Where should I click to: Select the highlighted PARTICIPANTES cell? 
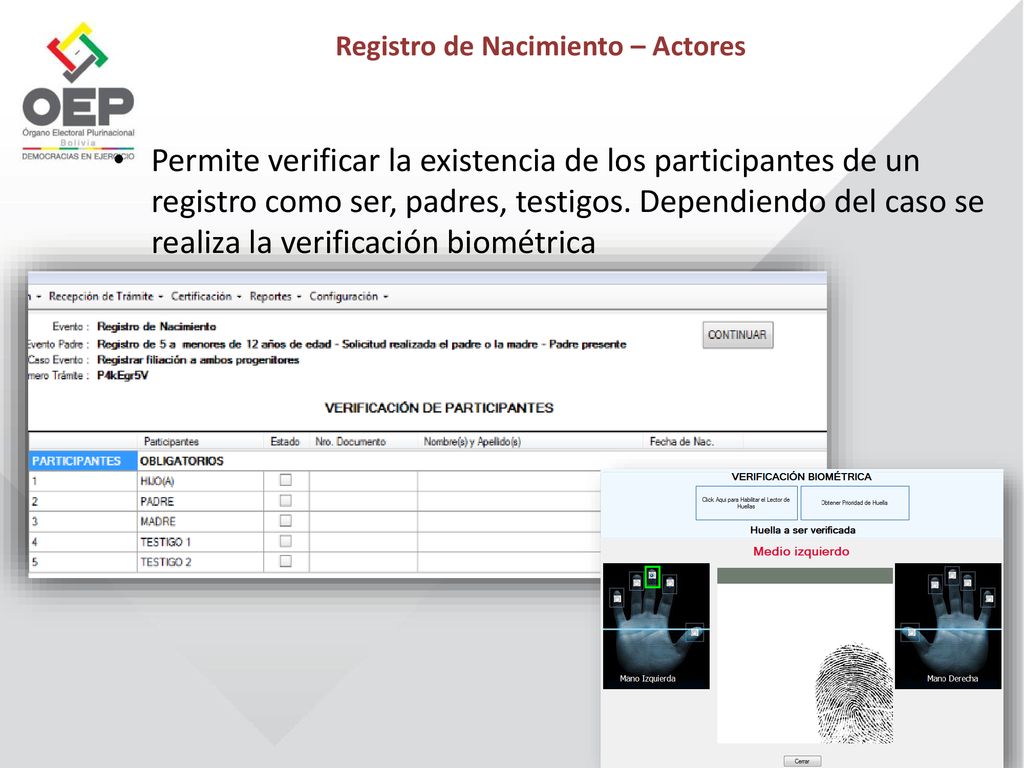[x=82, y=461]
